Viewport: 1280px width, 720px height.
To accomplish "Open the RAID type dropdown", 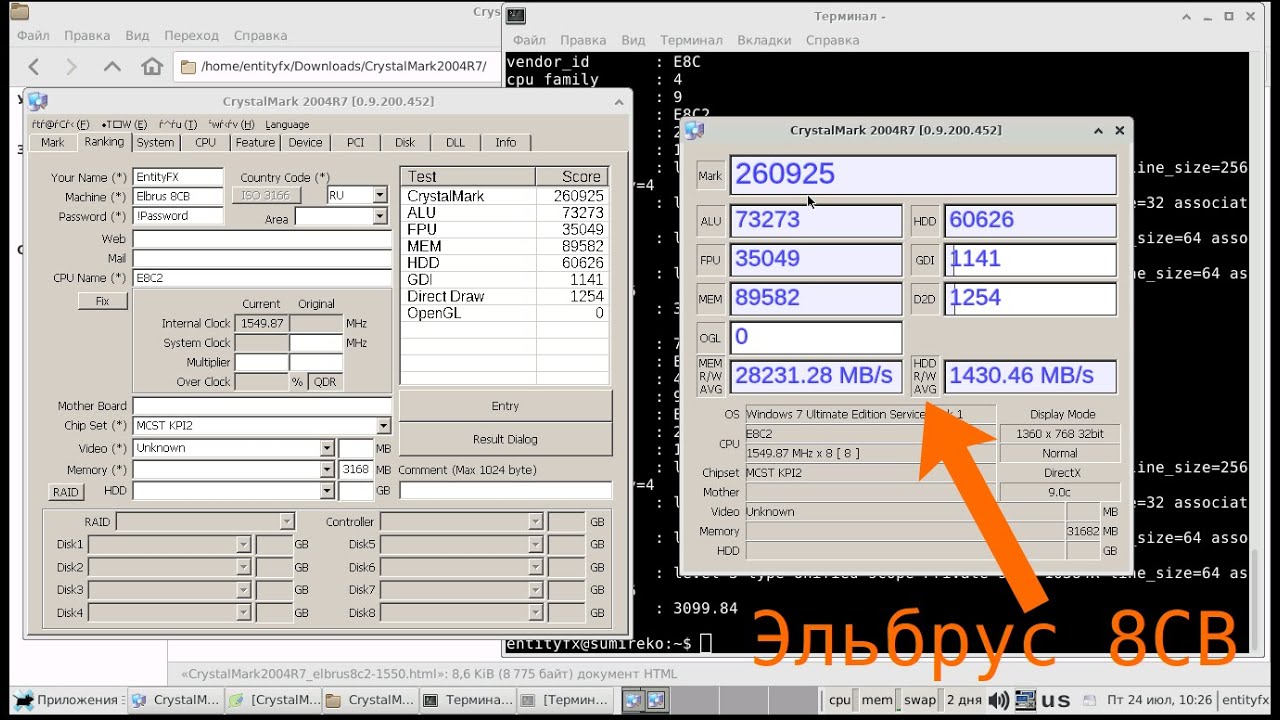I will (x=287, y=522).
